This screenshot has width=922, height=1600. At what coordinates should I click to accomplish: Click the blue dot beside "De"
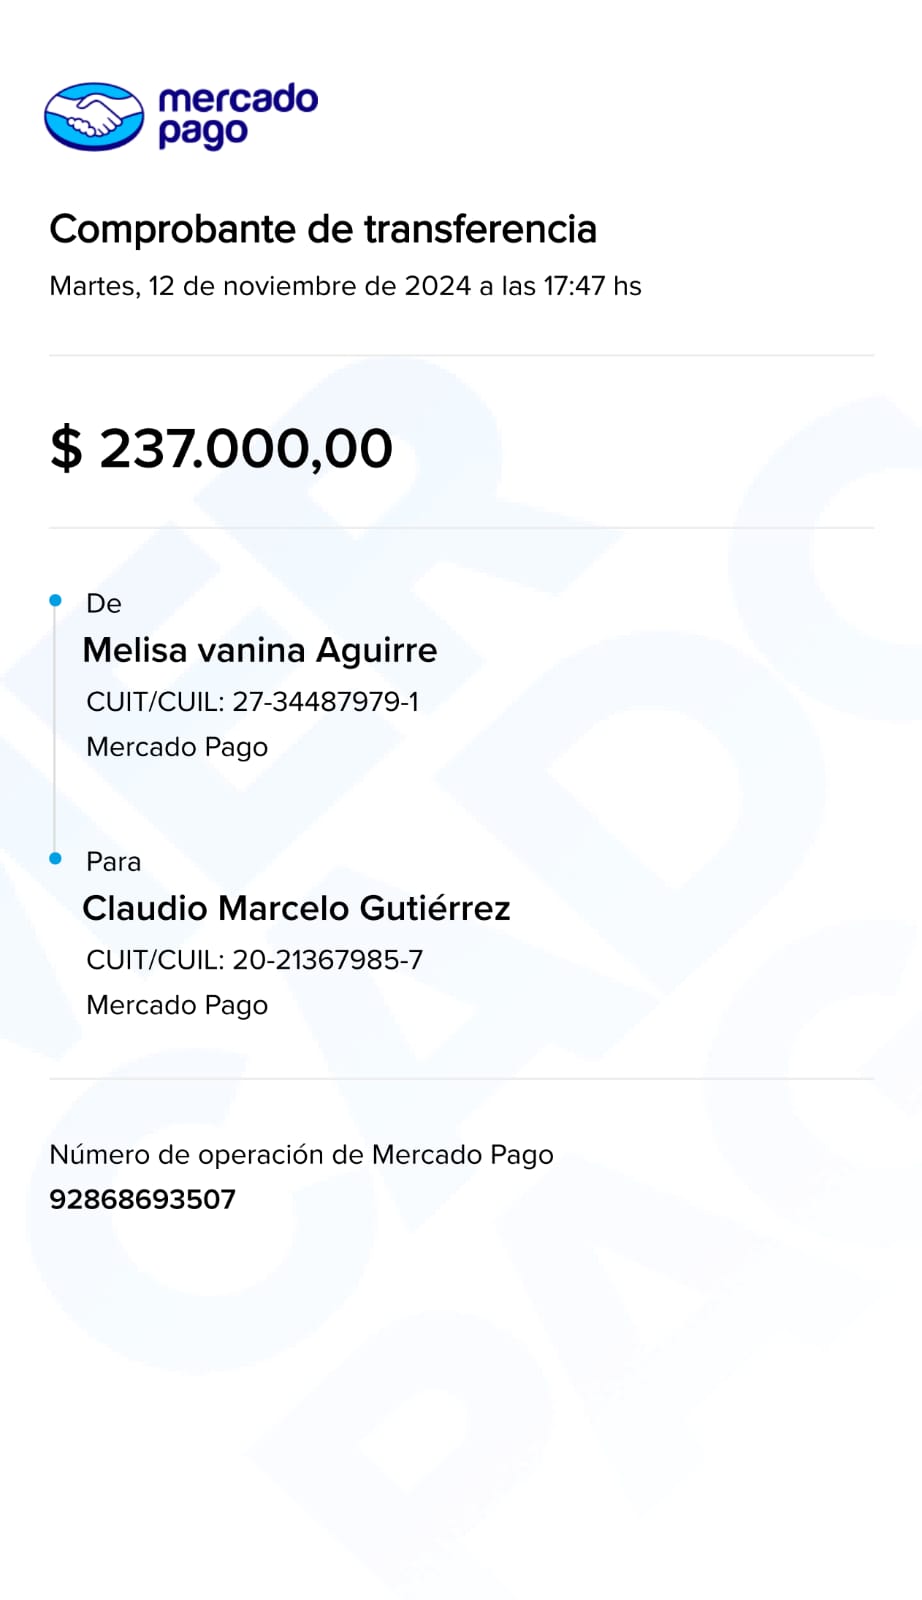56,600
